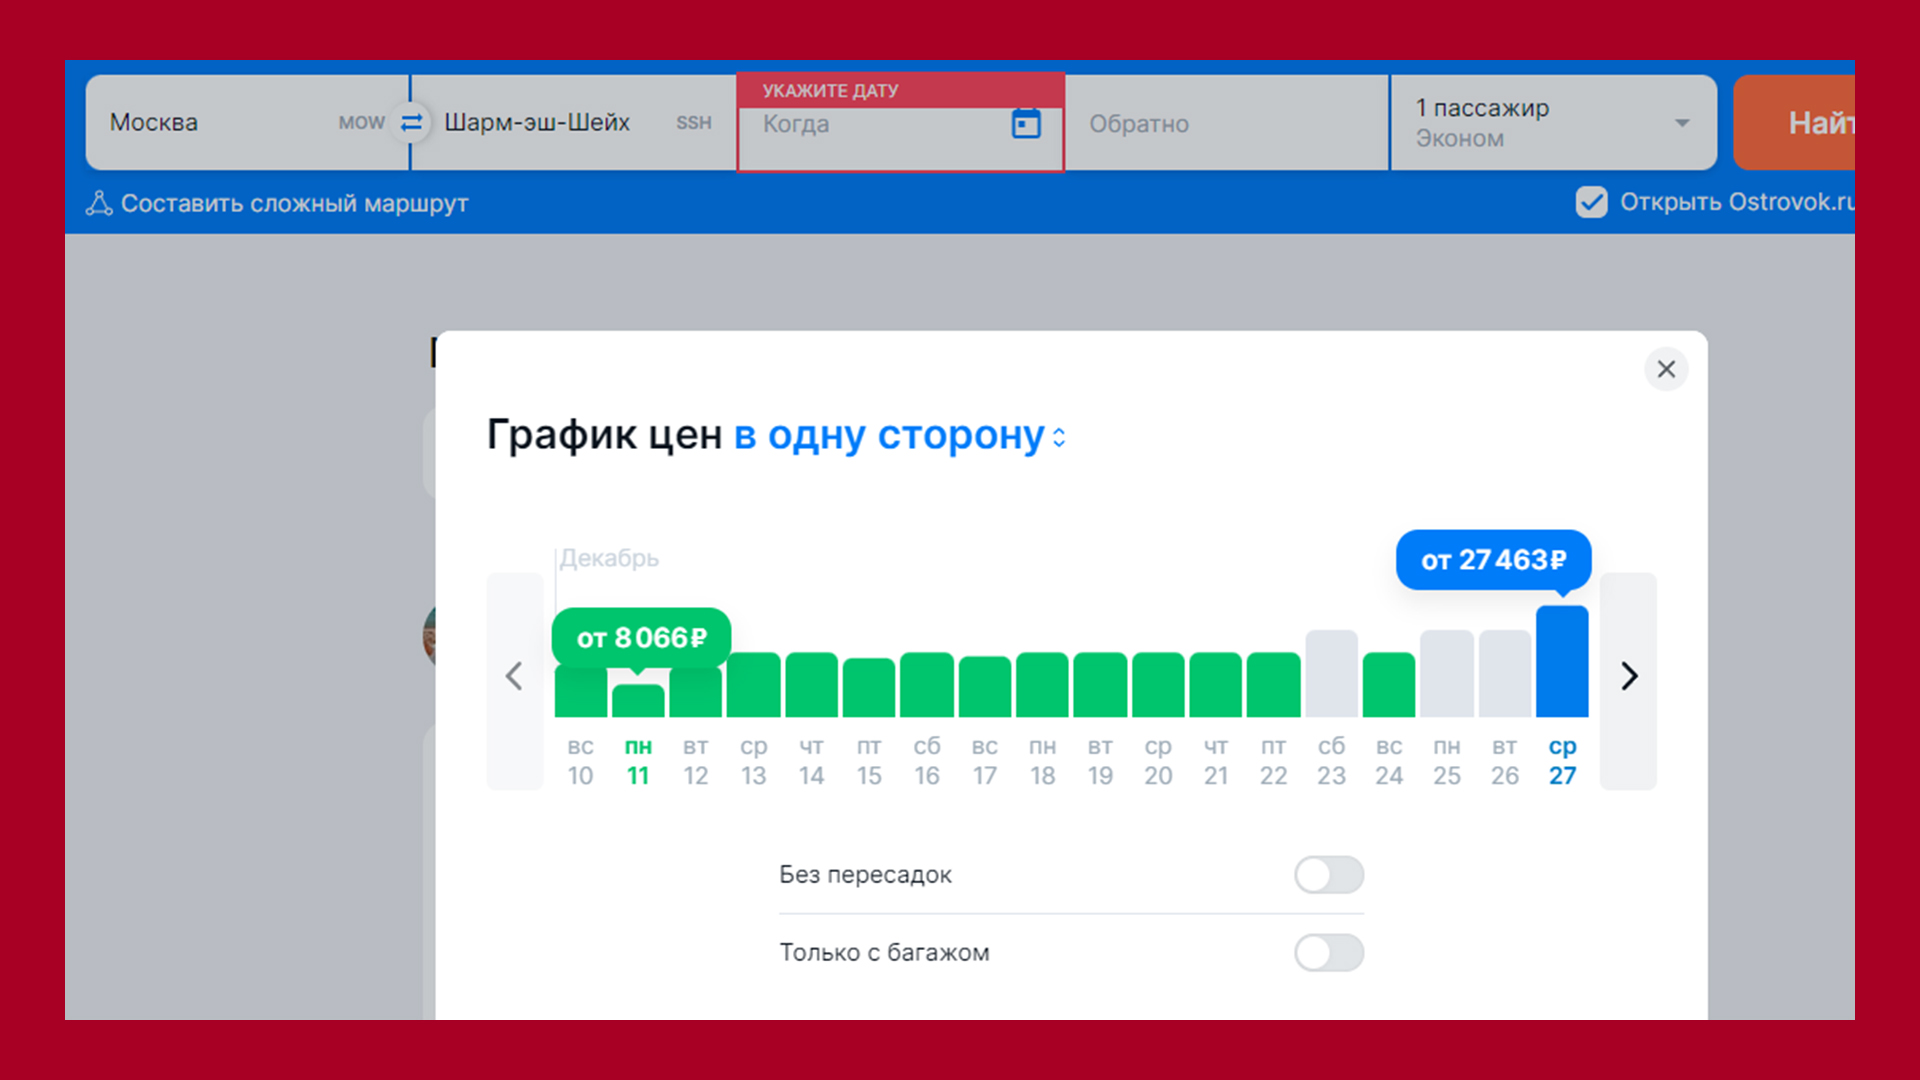
Task: Select the price bar for December 14
Action: pos(811,685)
